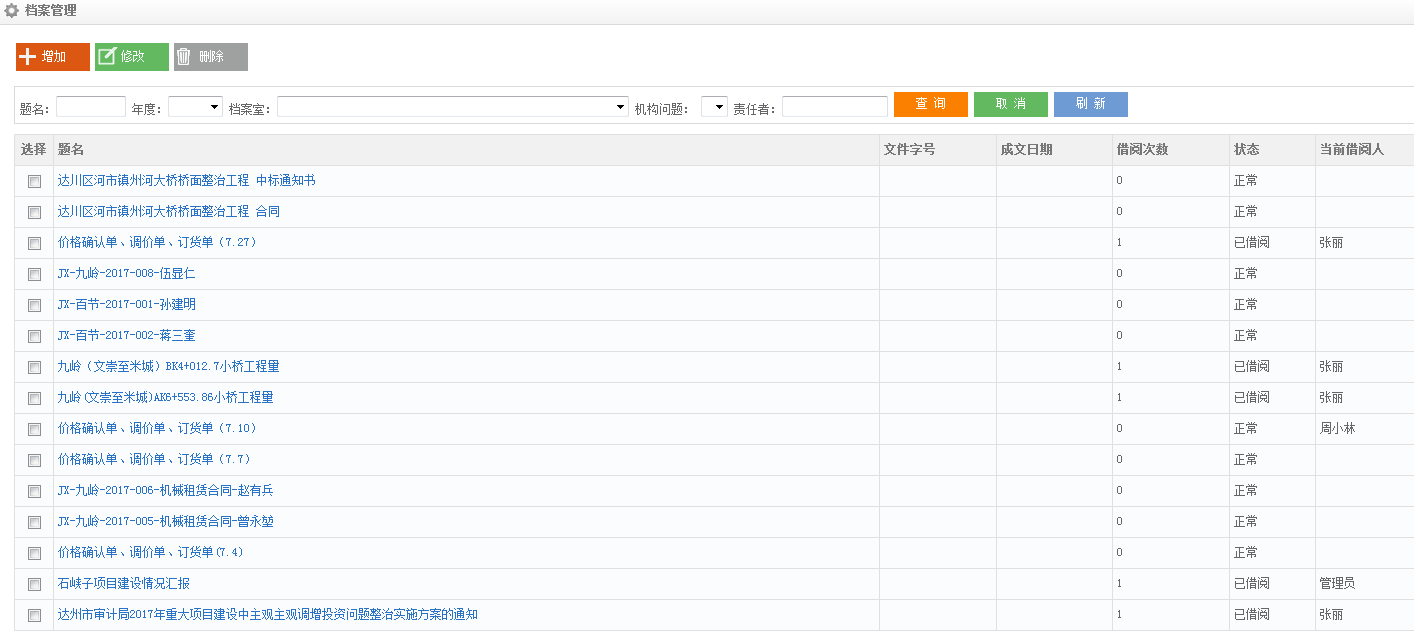
Task: Click the 修改 (Edit) button with pencil icon
Action: [x=132, y=57]
